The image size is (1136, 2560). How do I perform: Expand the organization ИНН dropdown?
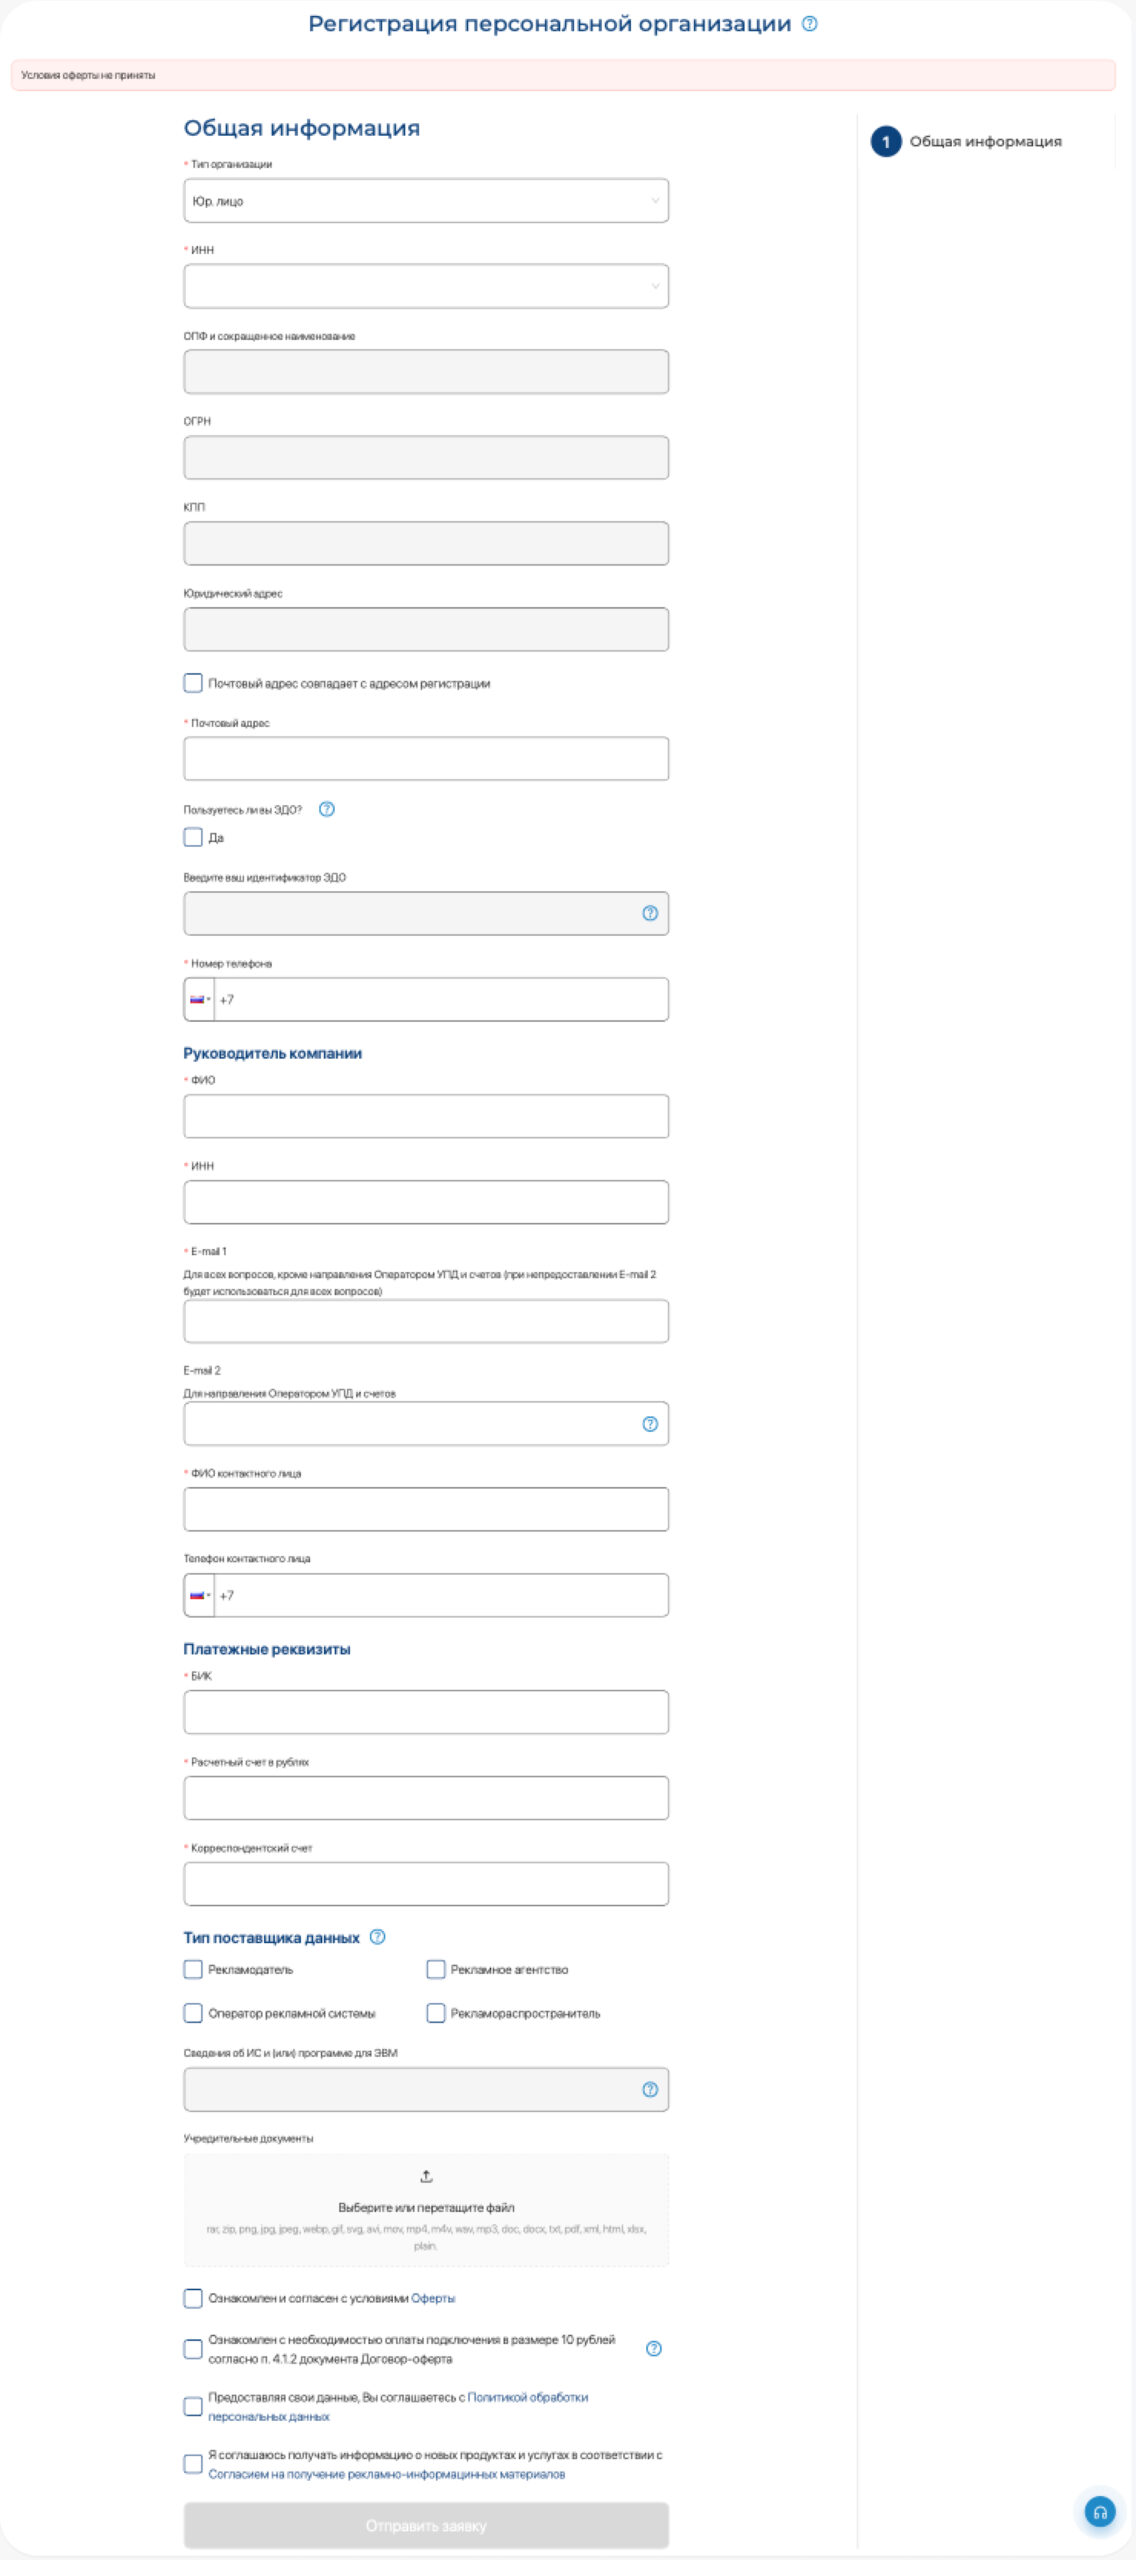[x=426, y=287]
